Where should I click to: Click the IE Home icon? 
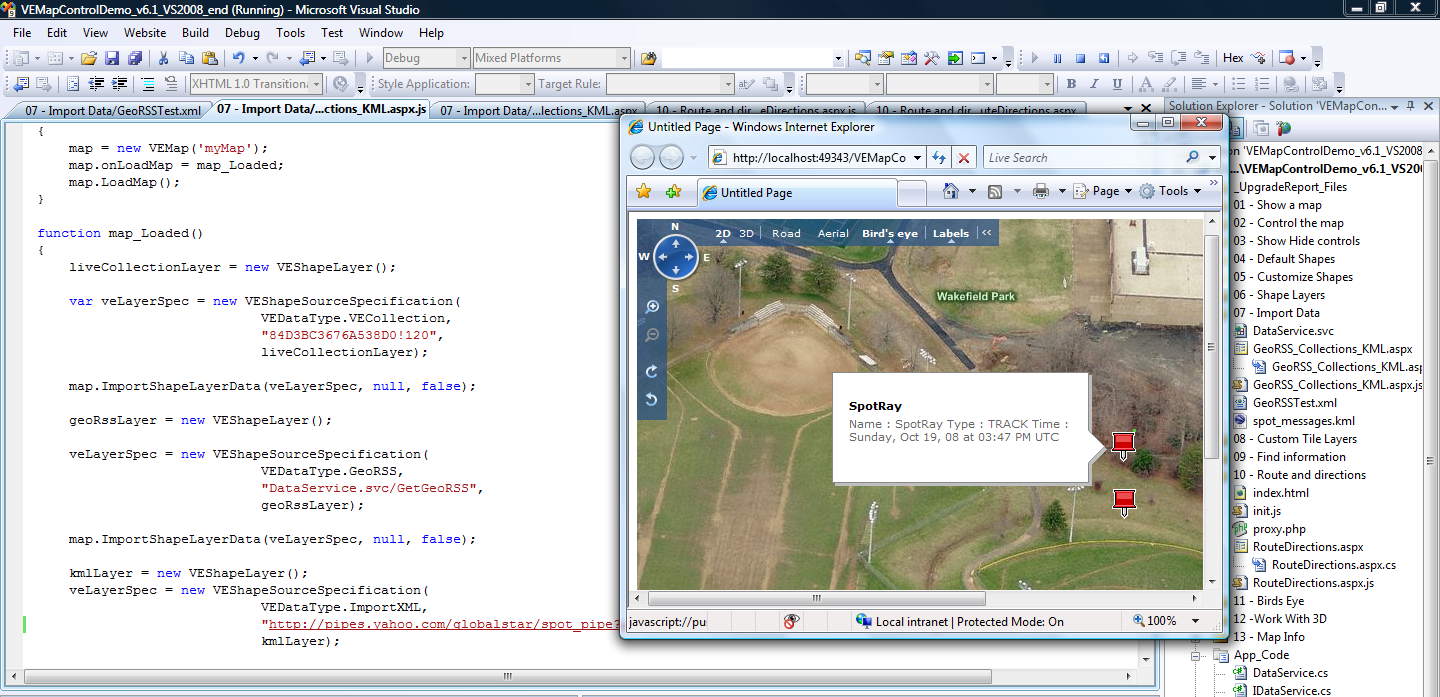951,191
